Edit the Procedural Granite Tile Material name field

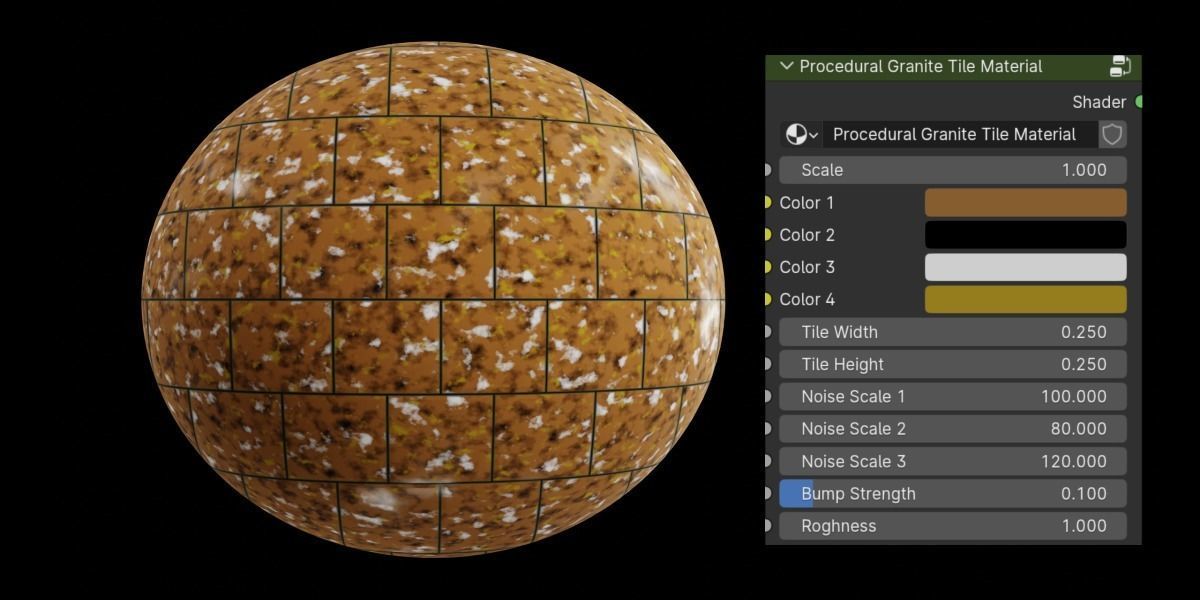(959, 134)
